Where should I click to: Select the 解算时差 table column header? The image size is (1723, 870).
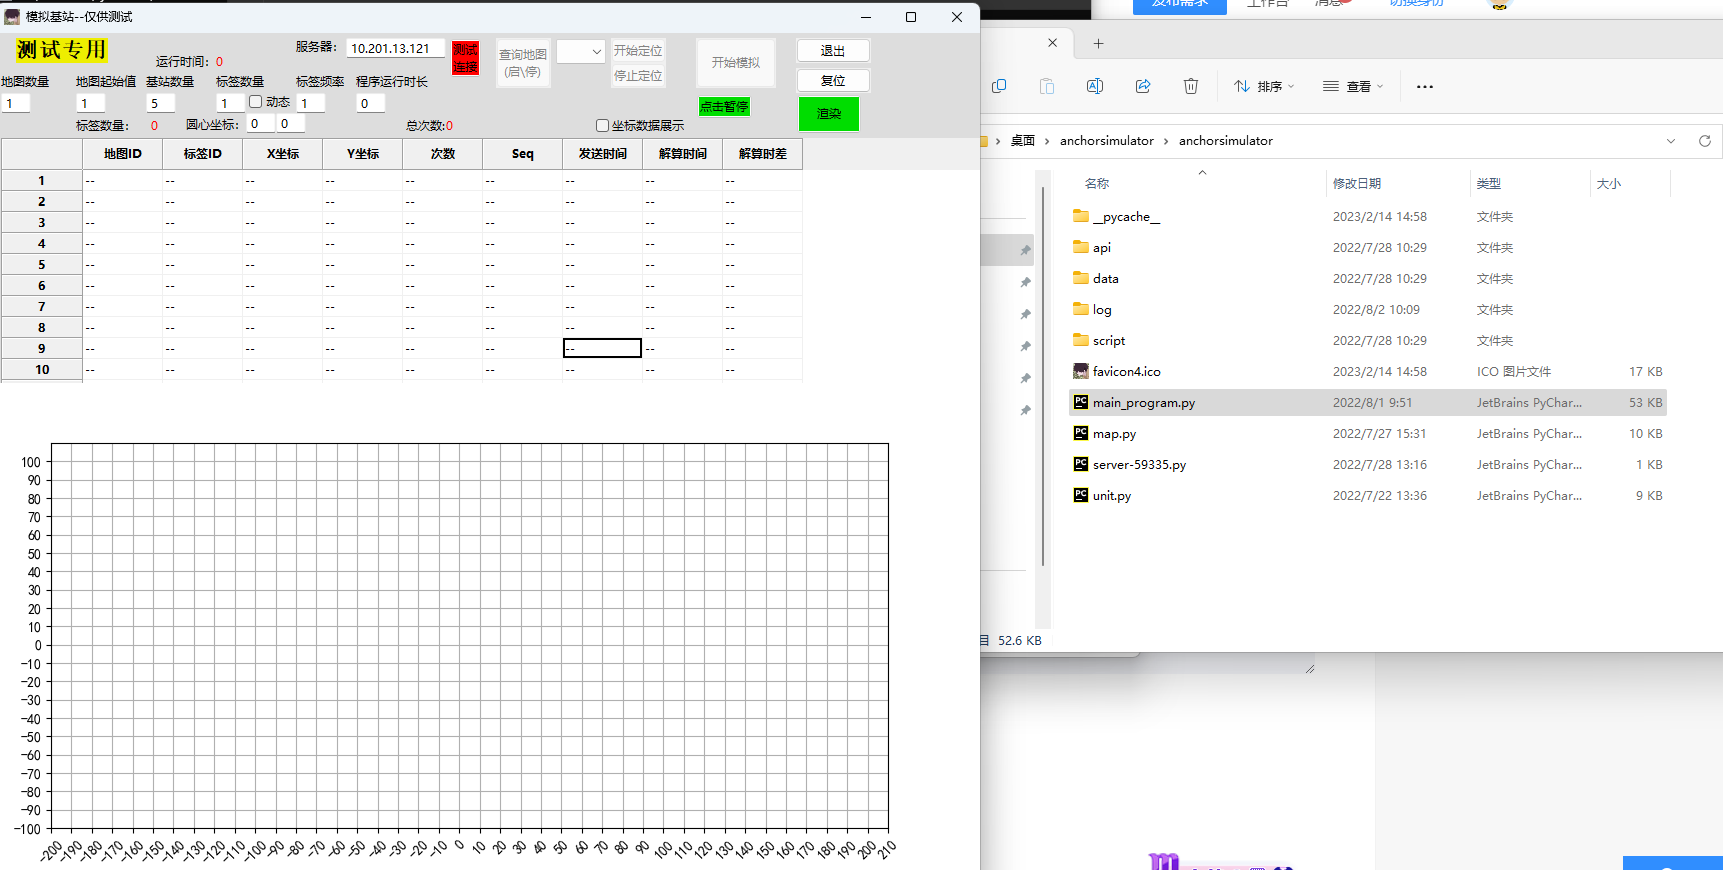tap(762, 154)
